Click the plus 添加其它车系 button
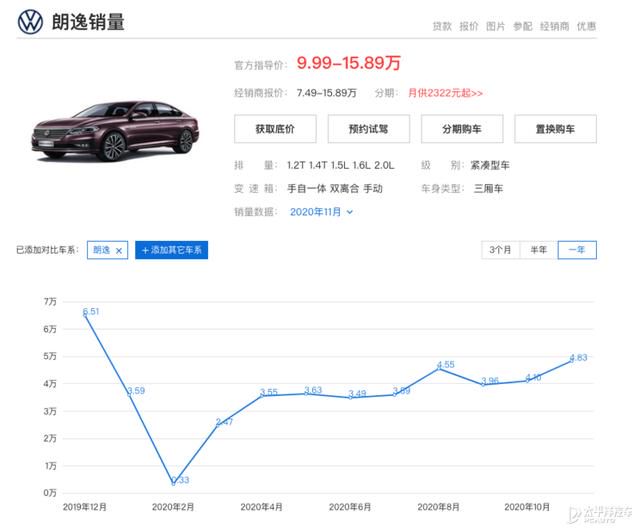Screen dimensions: 640x532 click(171, 250)
